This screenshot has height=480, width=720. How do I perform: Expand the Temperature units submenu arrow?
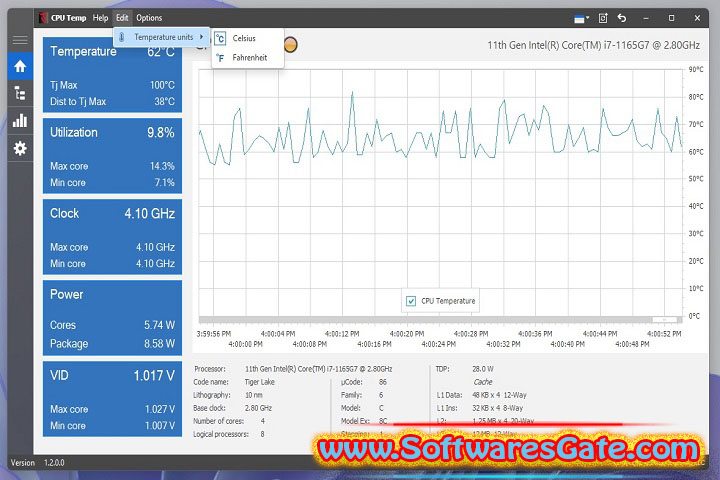(201, 37)
